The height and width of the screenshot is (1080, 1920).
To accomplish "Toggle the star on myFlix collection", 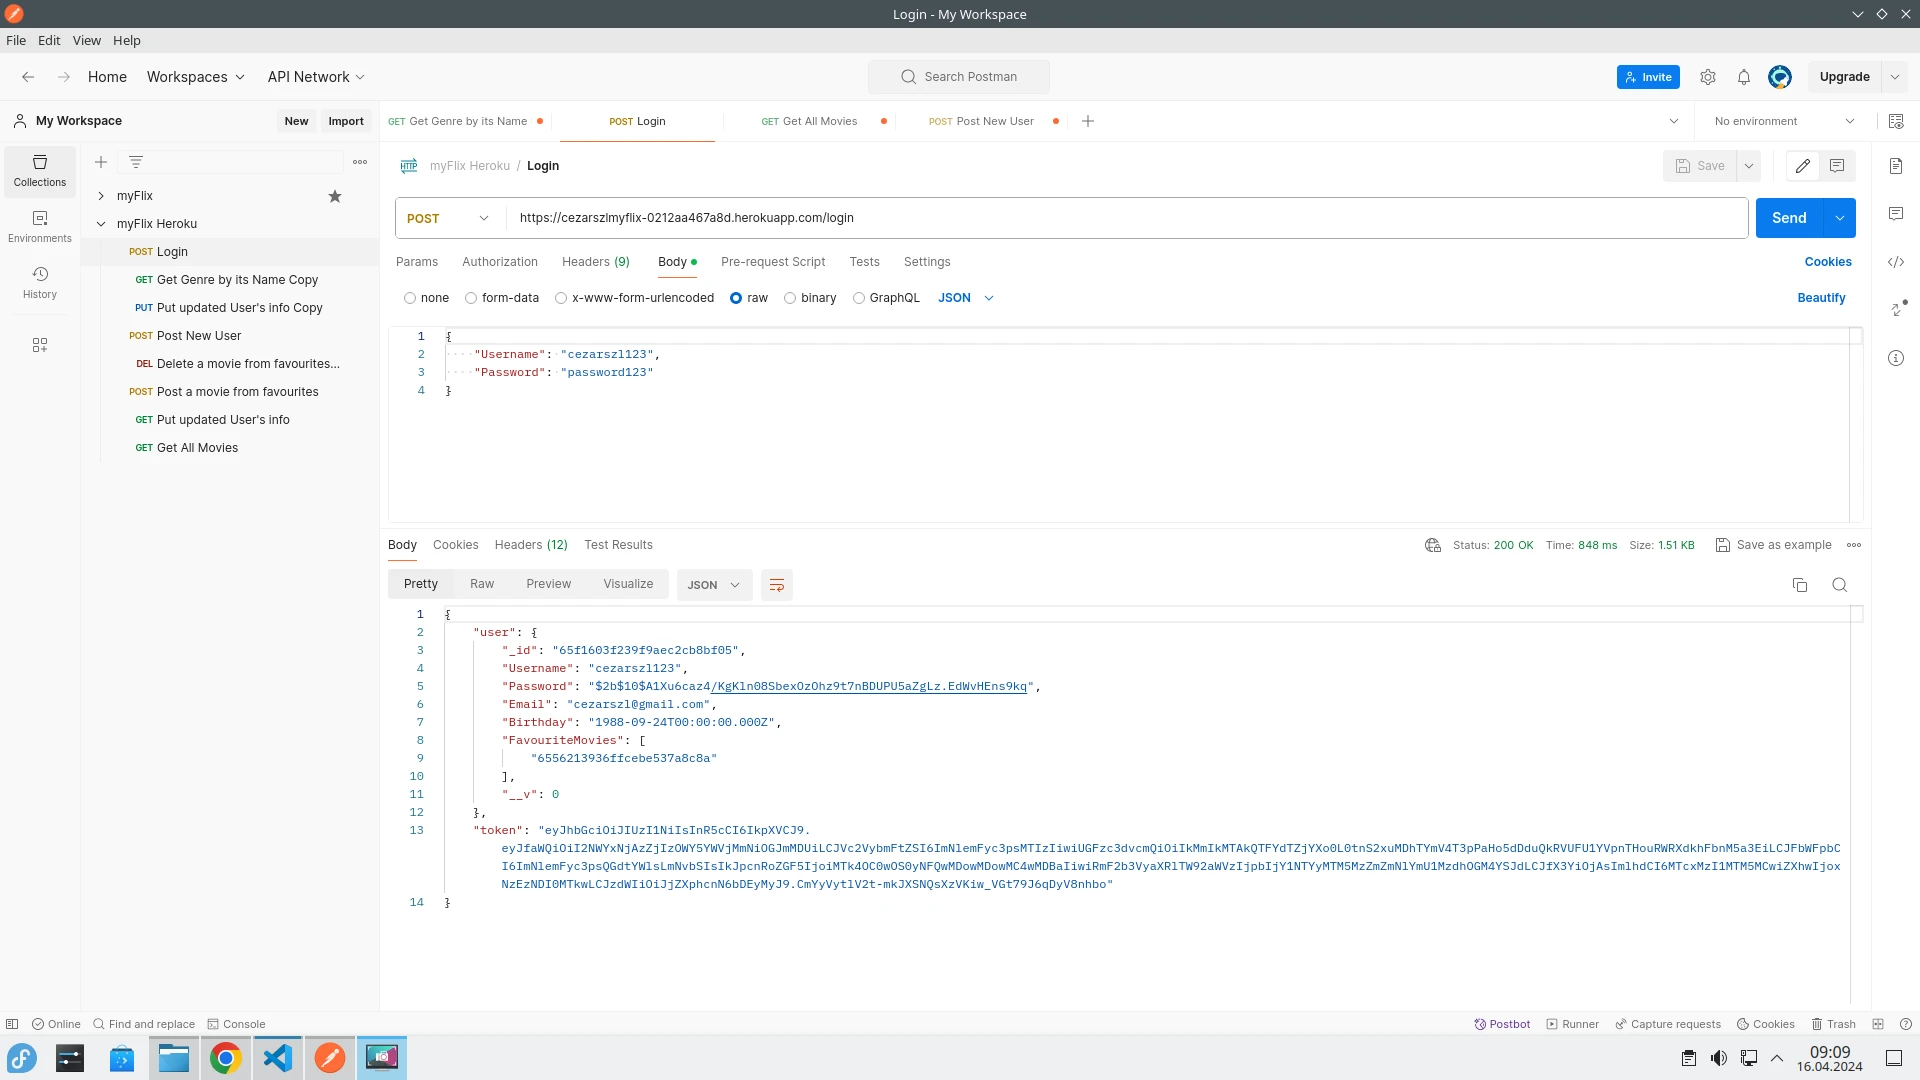I will pyautogui.click(x=335, y=196).
